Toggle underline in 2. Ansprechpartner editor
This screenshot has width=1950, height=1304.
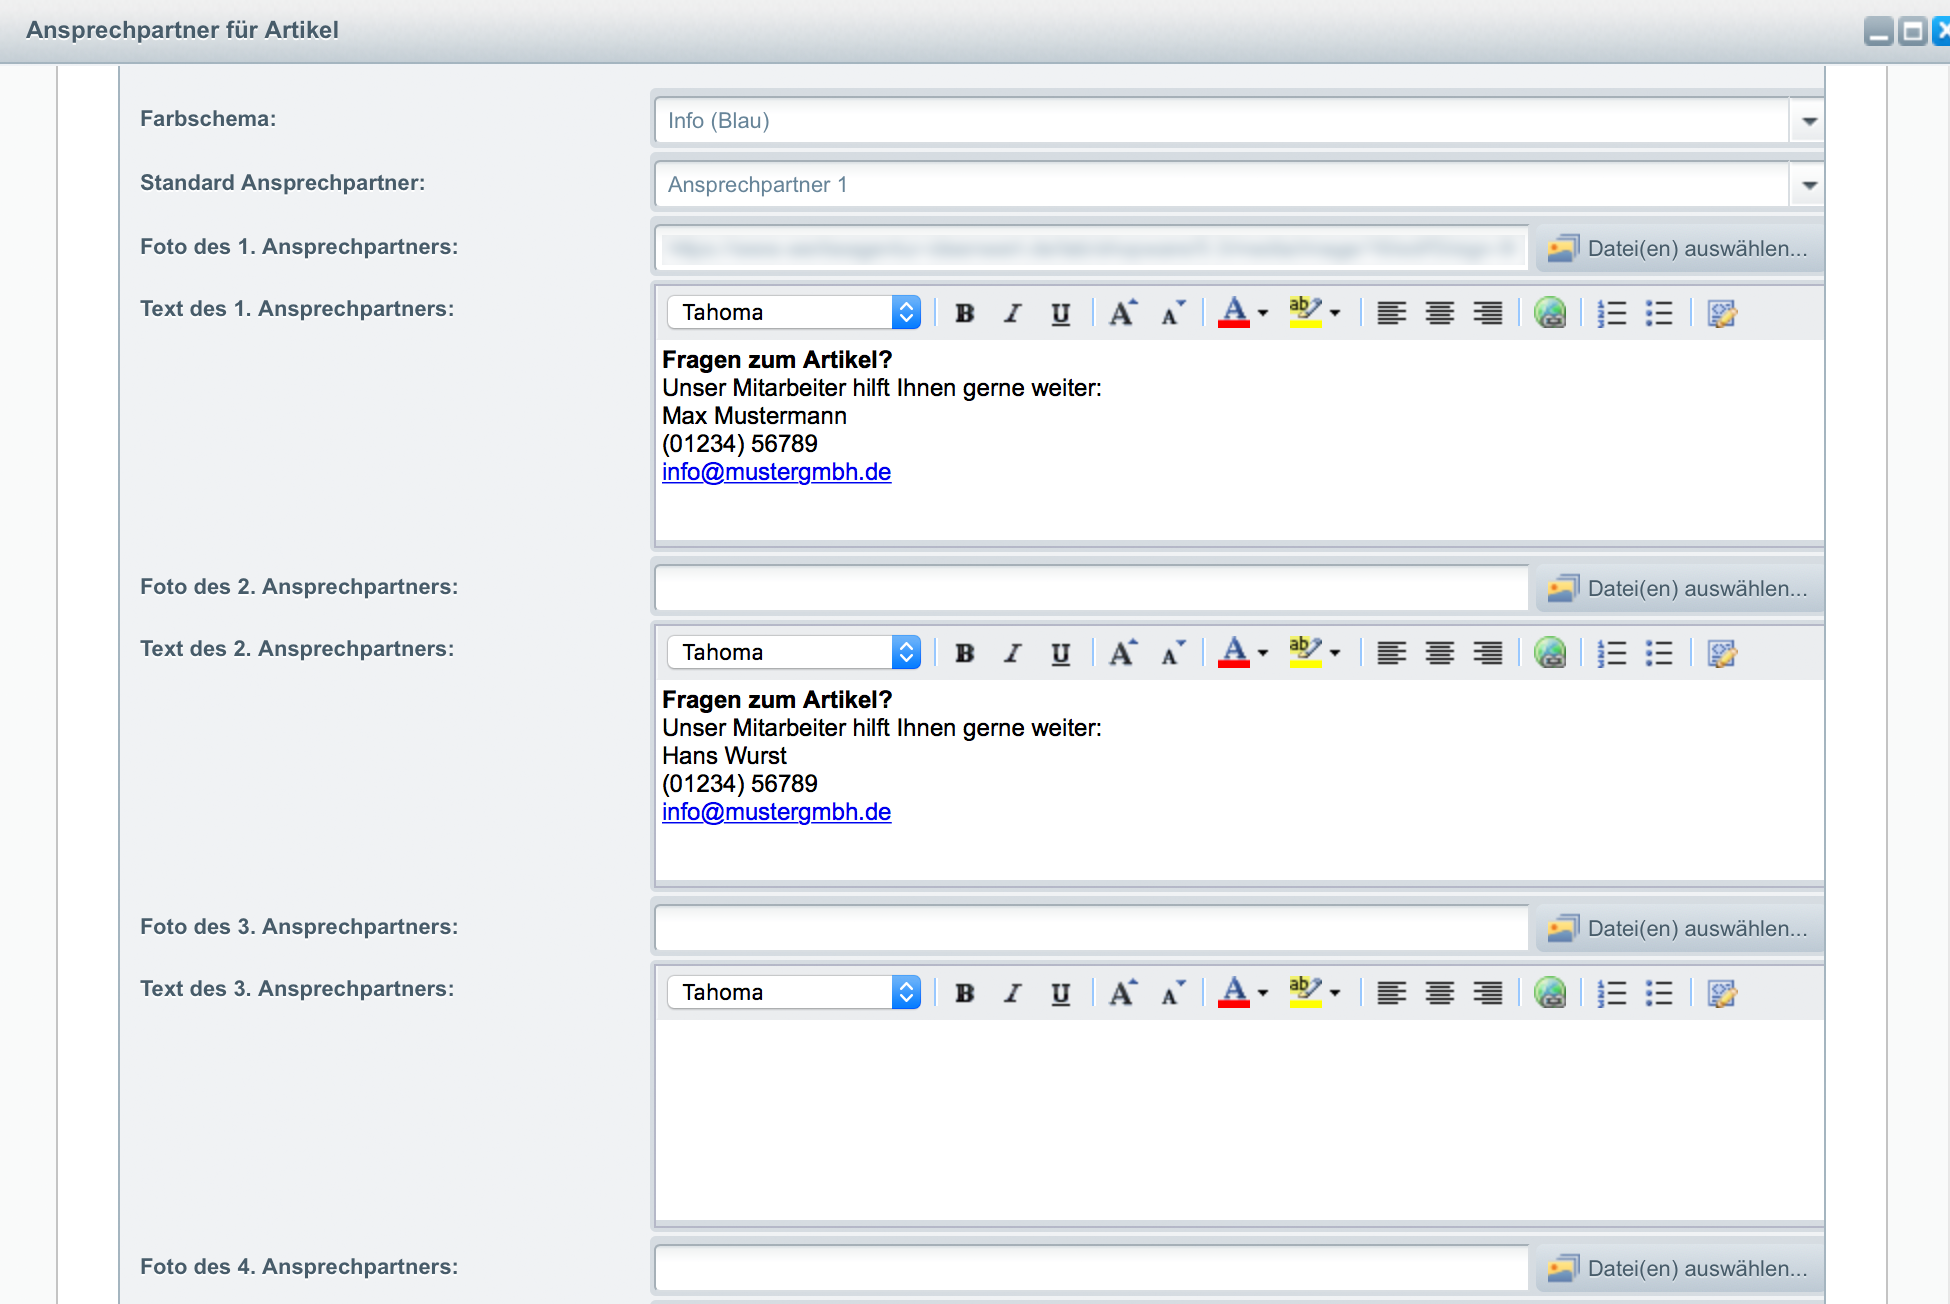1060,653
